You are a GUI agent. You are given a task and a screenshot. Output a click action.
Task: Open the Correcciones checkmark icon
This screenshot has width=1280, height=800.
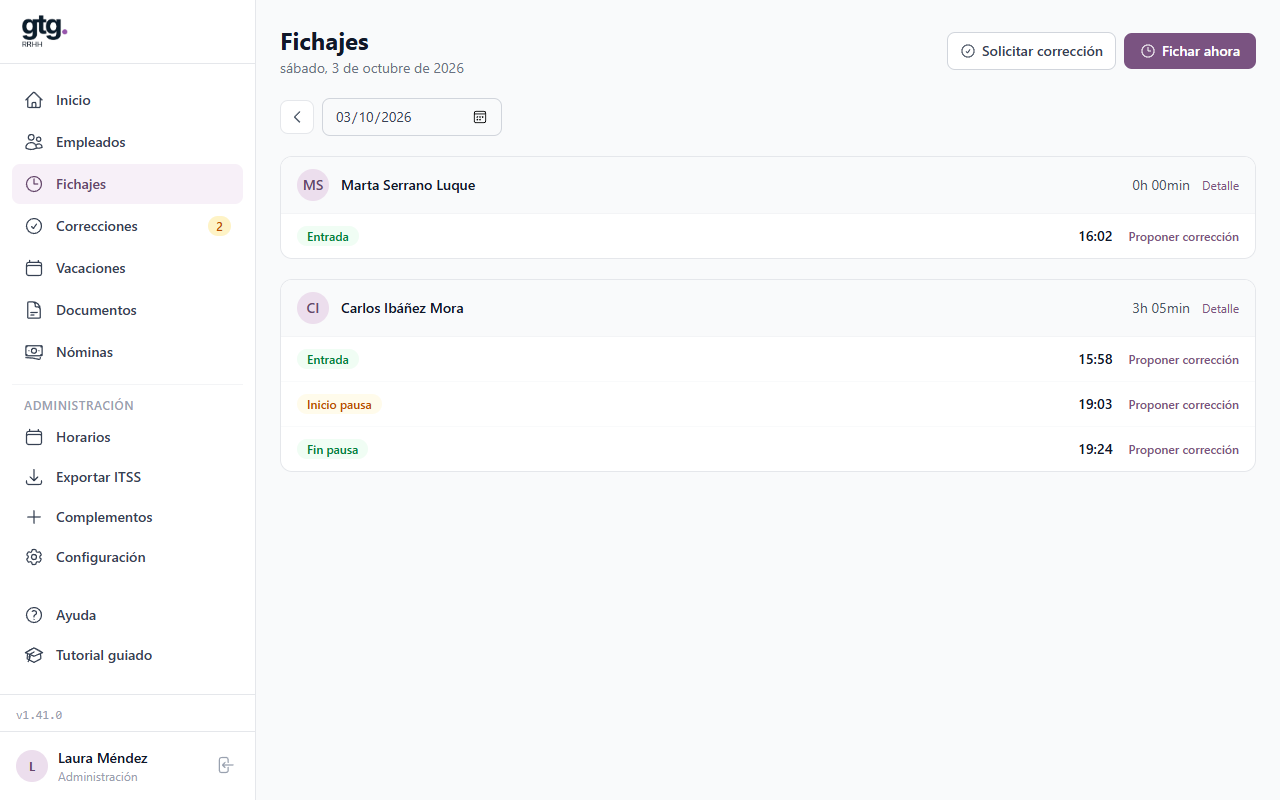tap(34, 226)
